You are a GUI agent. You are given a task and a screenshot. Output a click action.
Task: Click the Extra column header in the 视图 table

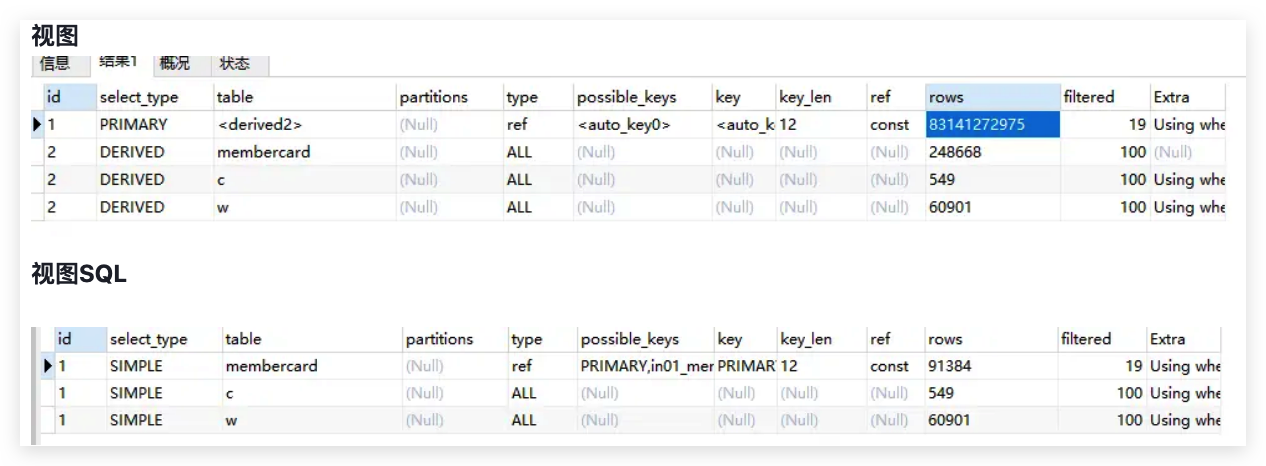[x=1187, y=97]
